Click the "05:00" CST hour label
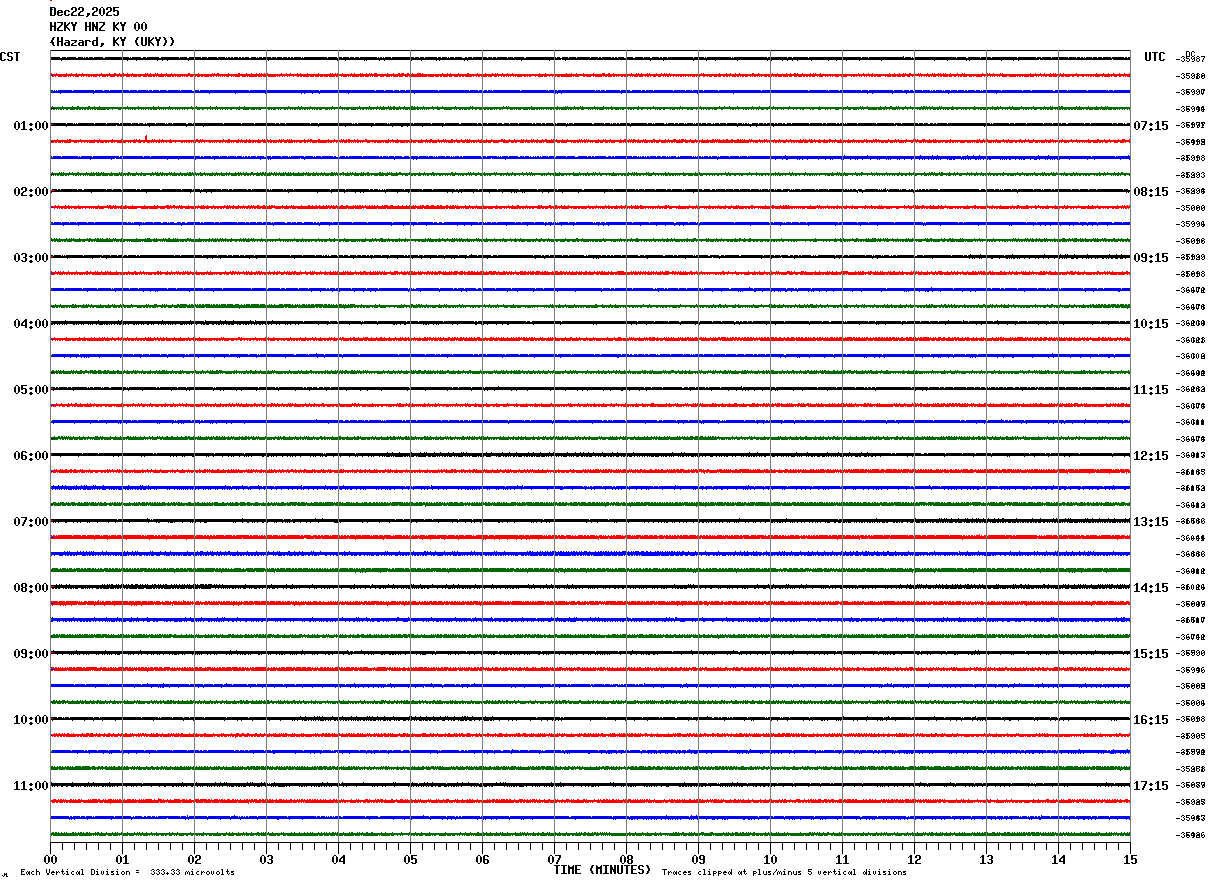The width and height of the screenshot is (1210, 886). pos(31,390)
